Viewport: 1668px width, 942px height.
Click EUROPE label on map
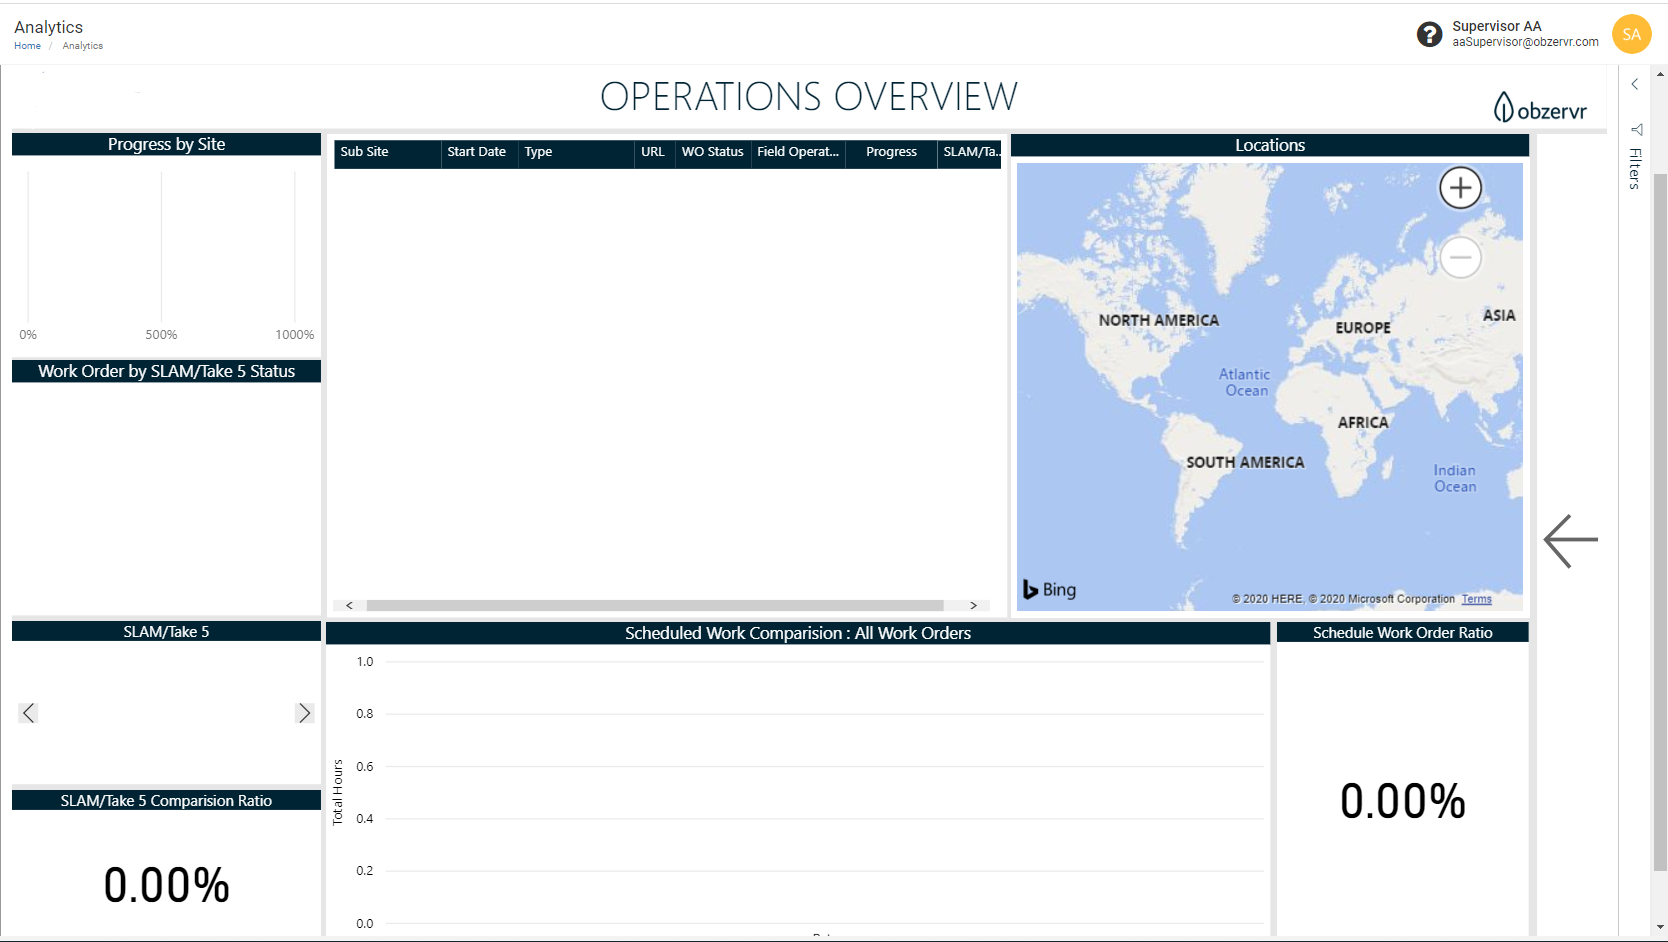point(1363,328)
